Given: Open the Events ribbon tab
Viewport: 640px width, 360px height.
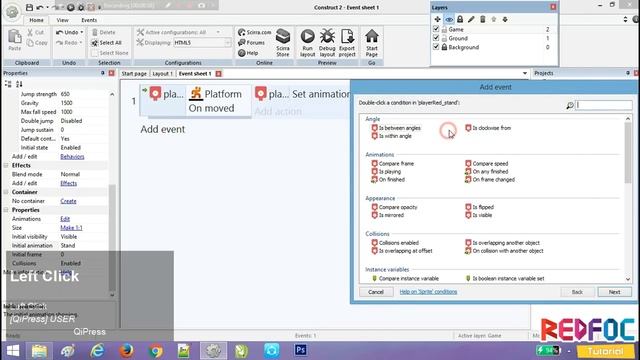Looking at the screenshot, I should click(89, 20).
